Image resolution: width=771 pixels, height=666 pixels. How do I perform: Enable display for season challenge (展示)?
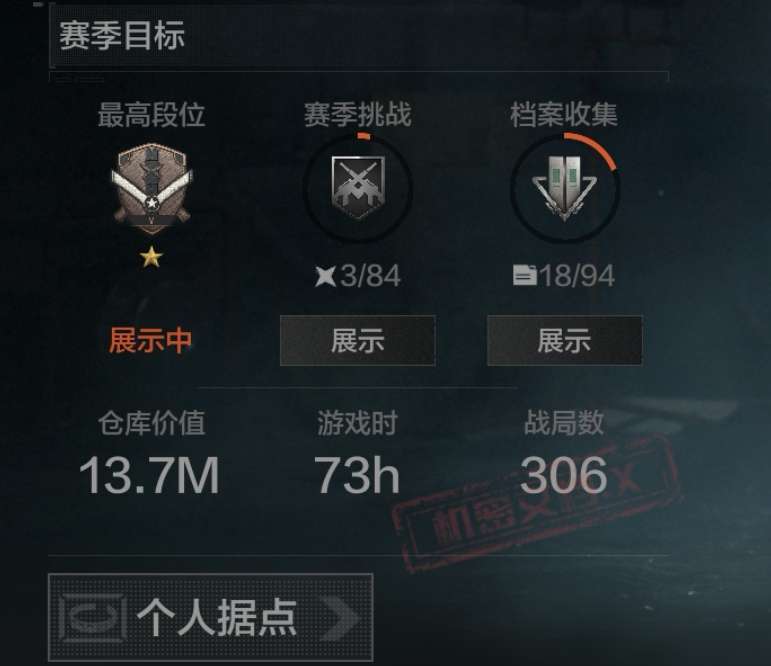pos(357,341)
